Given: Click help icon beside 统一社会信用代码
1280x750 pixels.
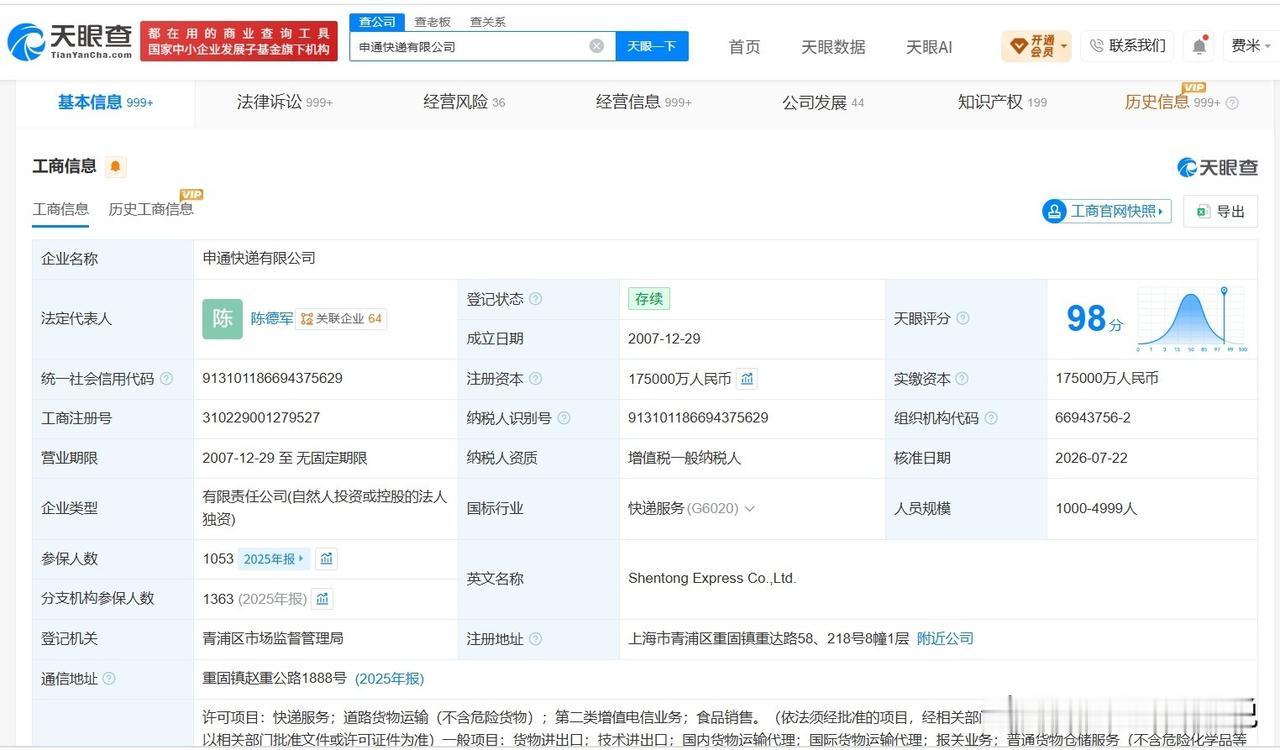Looking at the screenshot, I should (166, 378).
